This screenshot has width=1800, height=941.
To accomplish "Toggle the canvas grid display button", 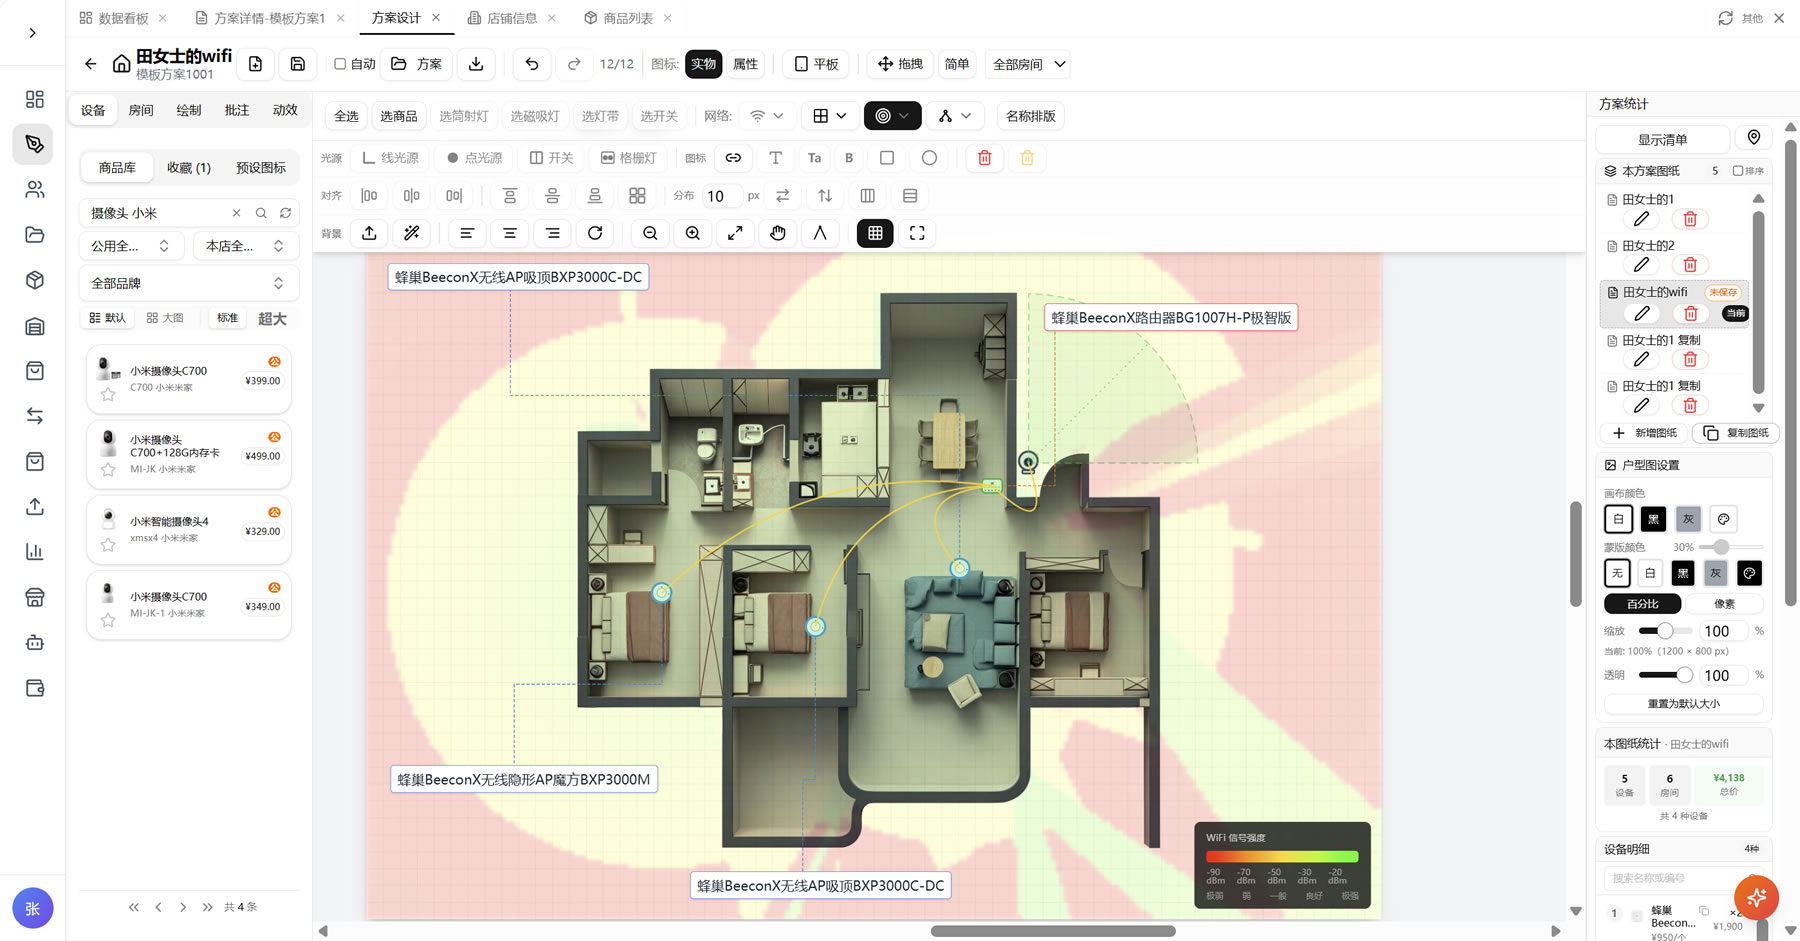I will point(875,233).
